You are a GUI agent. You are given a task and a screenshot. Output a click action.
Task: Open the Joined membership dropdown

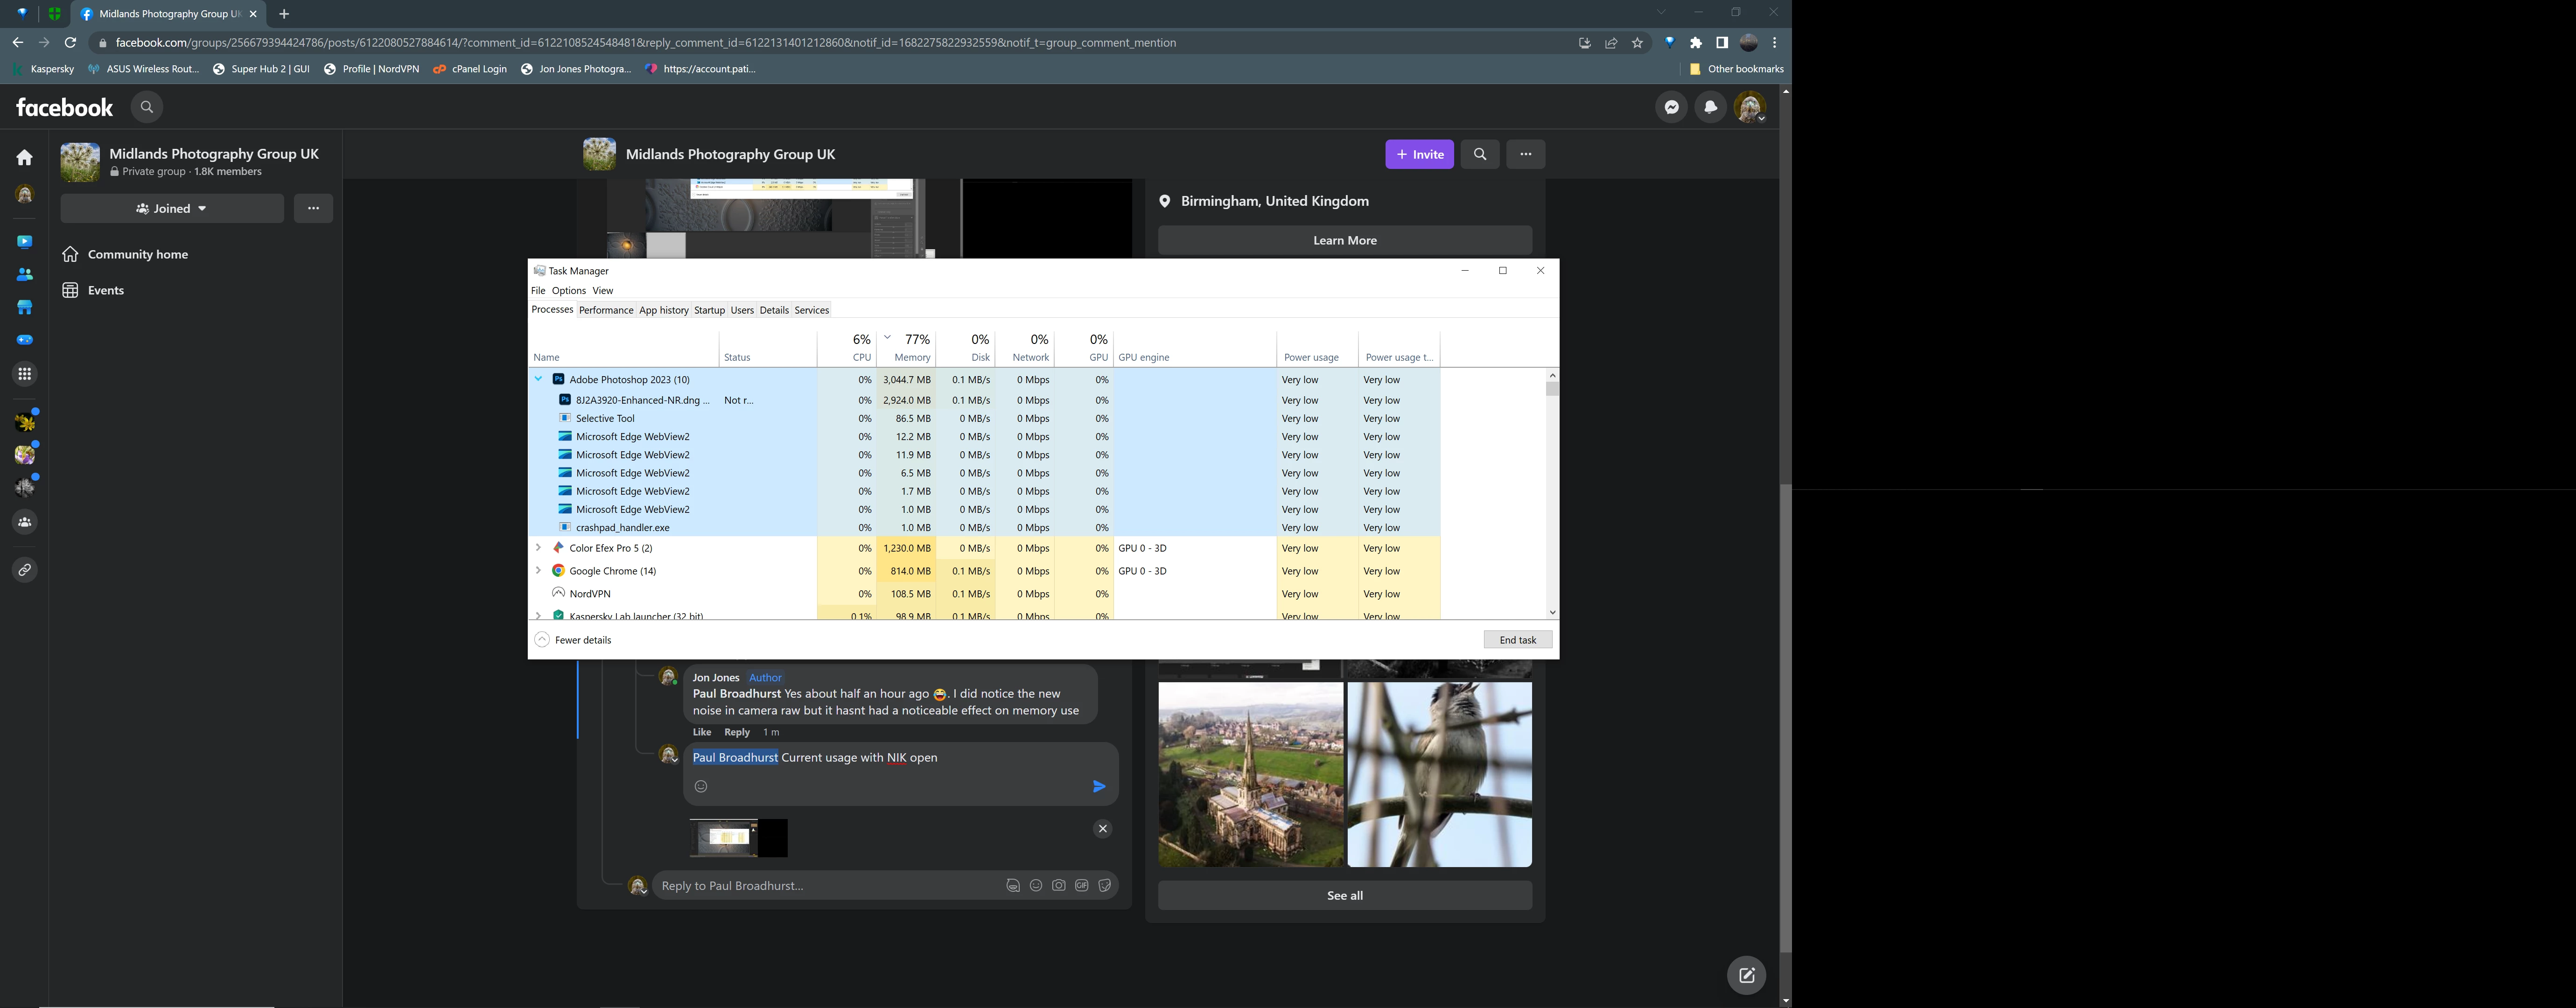coord(172,209)
